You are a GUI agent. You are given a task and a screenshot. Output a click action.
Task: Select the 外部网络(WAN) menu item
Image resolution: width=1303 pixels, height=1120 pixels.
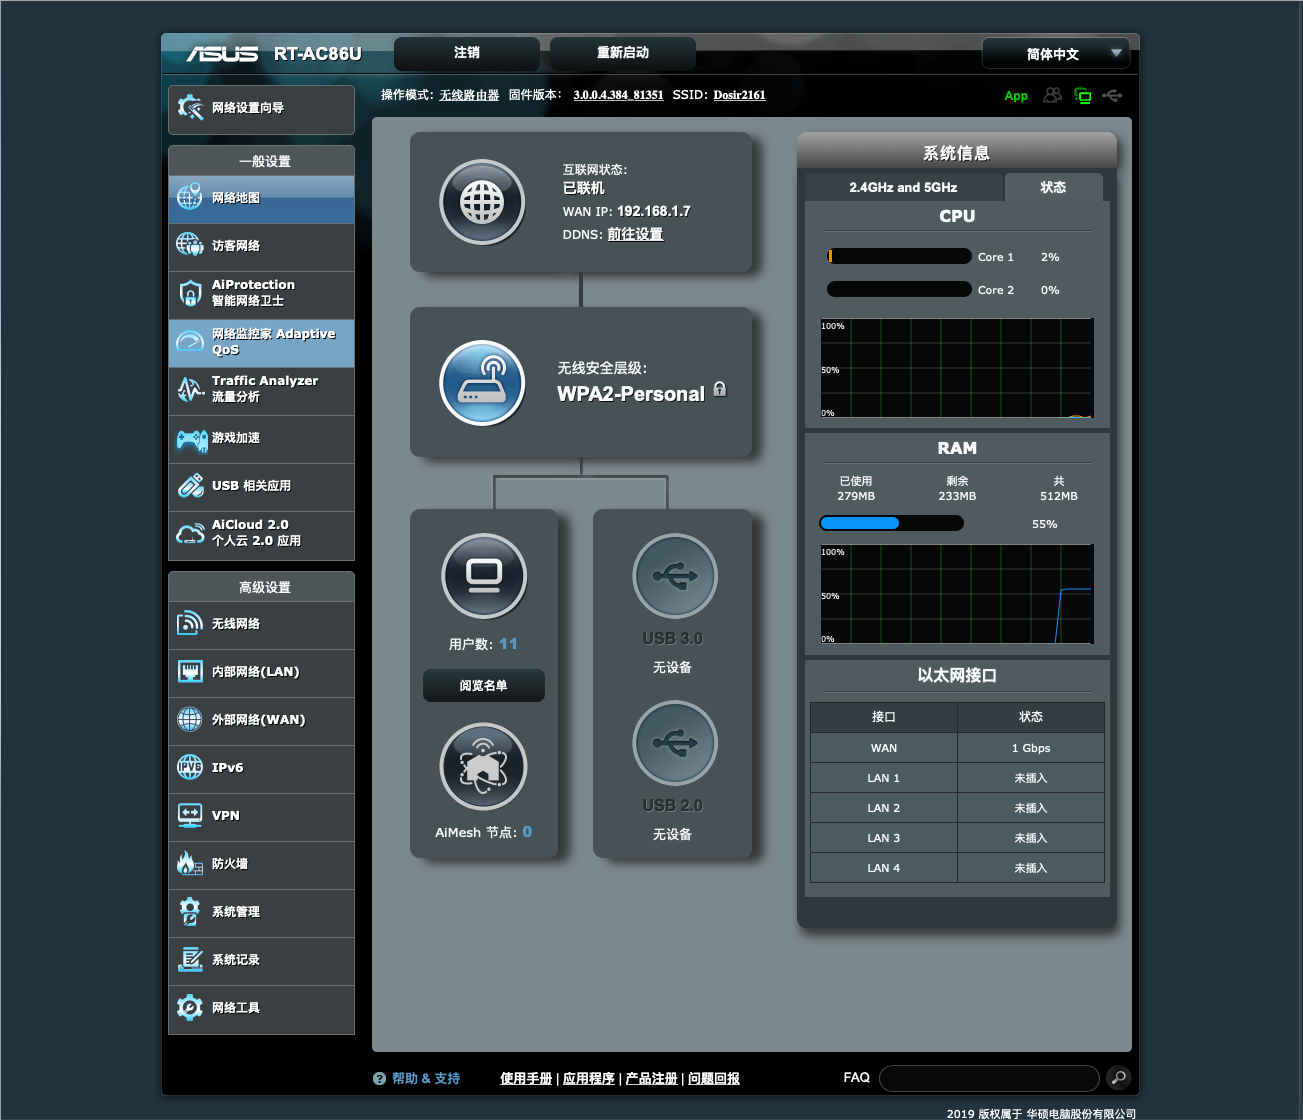262,719
